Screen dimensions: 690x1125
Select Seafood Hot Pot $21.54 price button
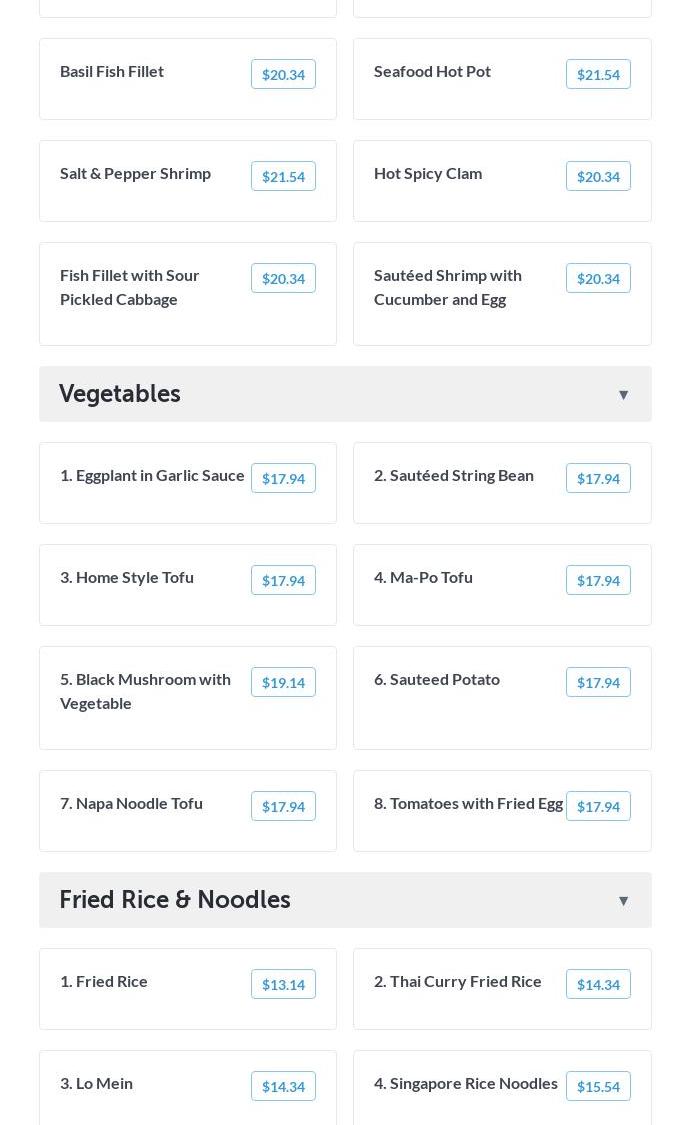click(x=598, y=75)
